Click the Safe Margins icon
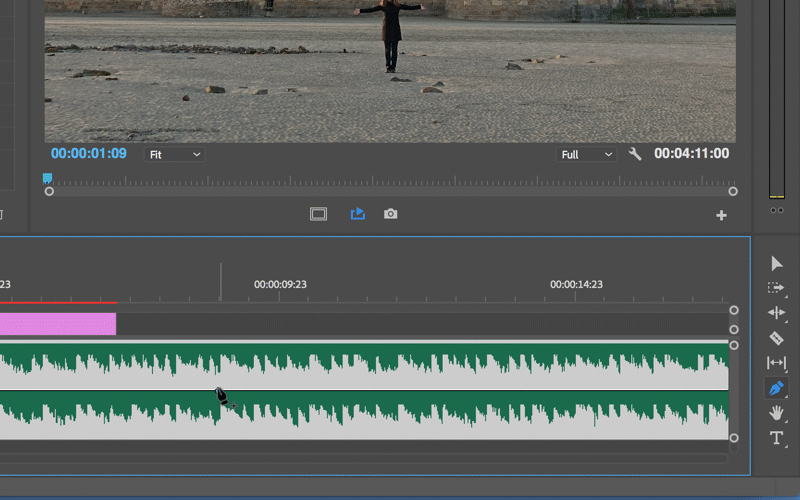The width and height of the screenshot is (800, 500). pos(318,214)
